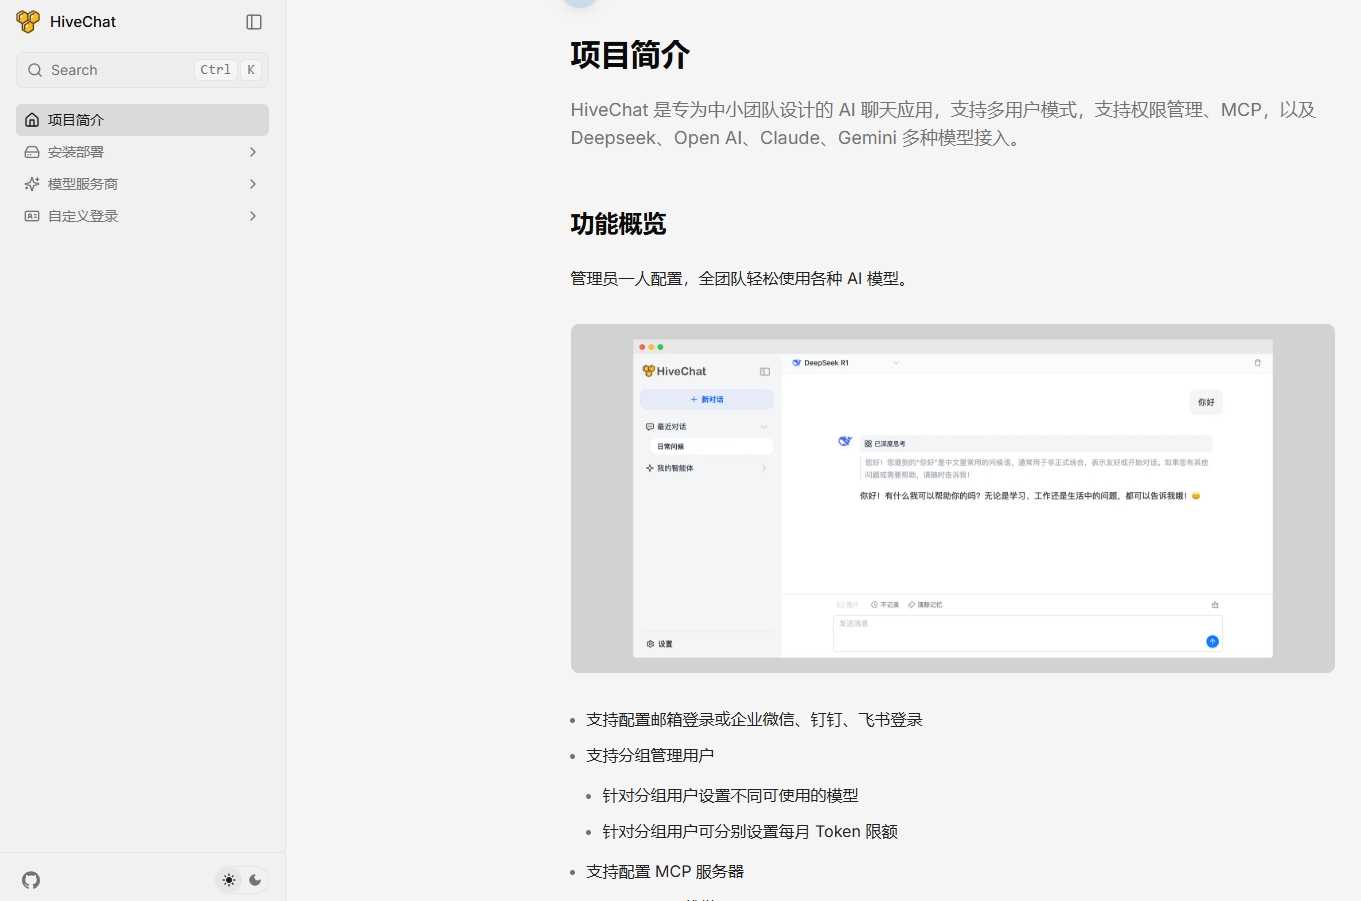Click the ID card icon for 自定义登录
Screen dimensions: 1361x901
click(x=32, y=216)
